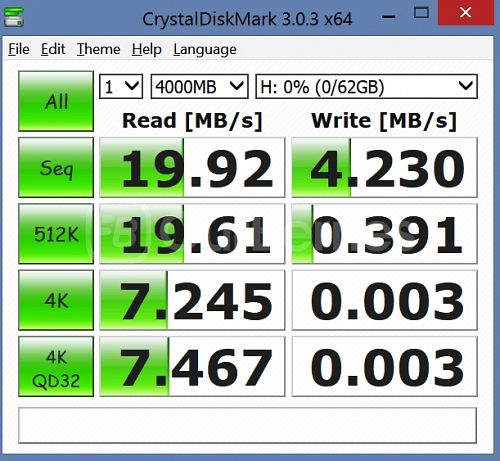Start the 4K random test
The image size is (500, 461).
(56, 300)
